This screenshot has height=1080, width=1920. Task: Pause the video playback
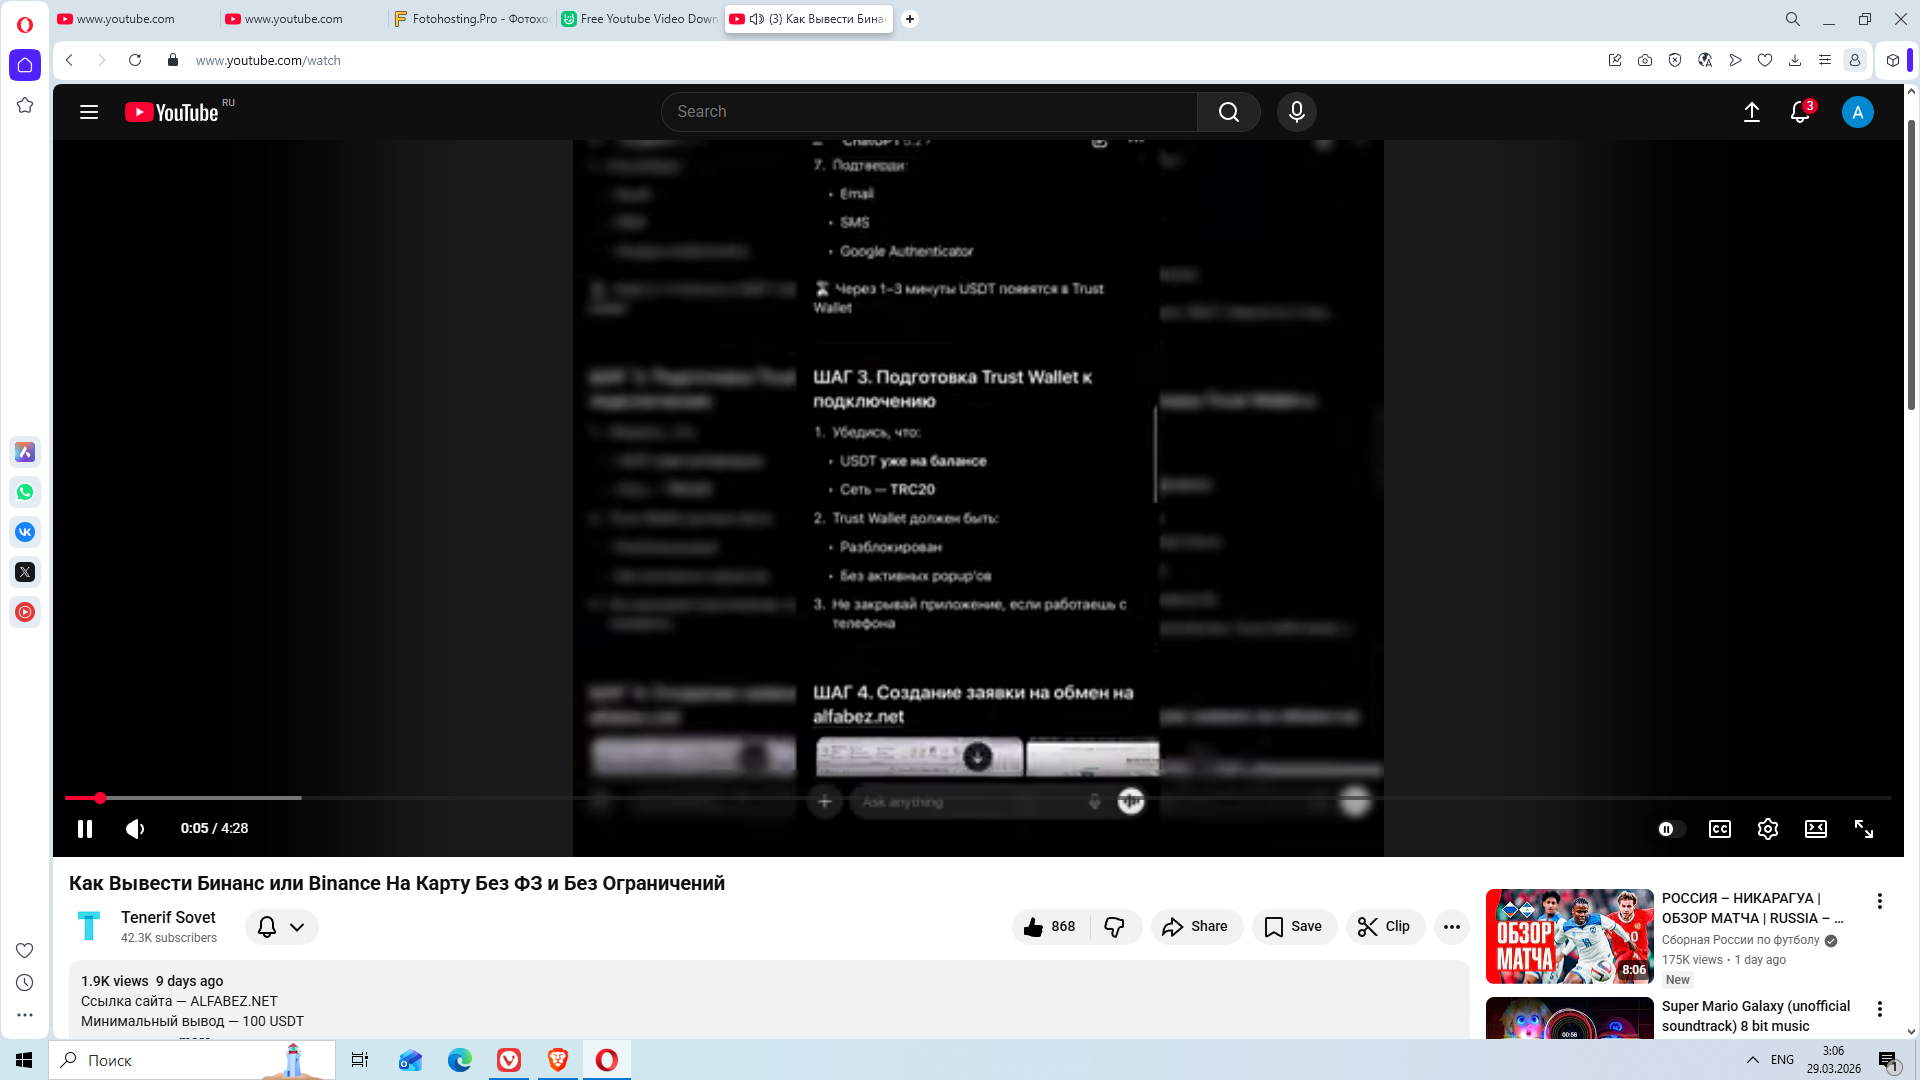pyautogui.click(x=85, y=829)
